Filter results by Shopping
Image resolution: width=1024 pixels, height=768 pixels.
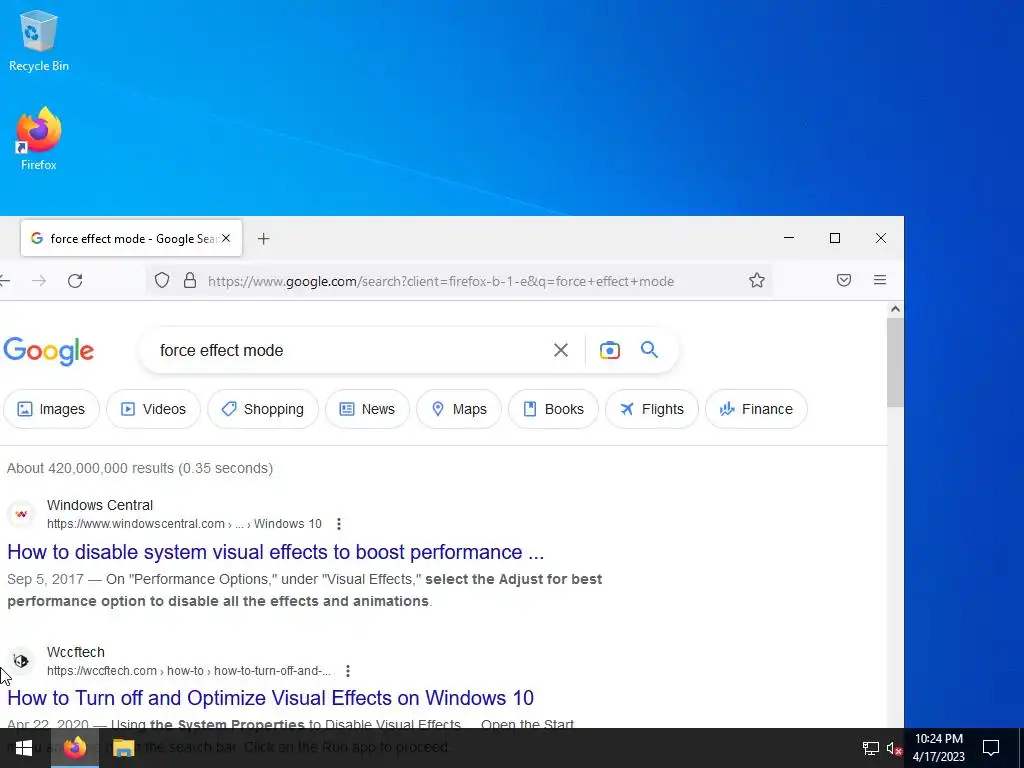point(263,409)
